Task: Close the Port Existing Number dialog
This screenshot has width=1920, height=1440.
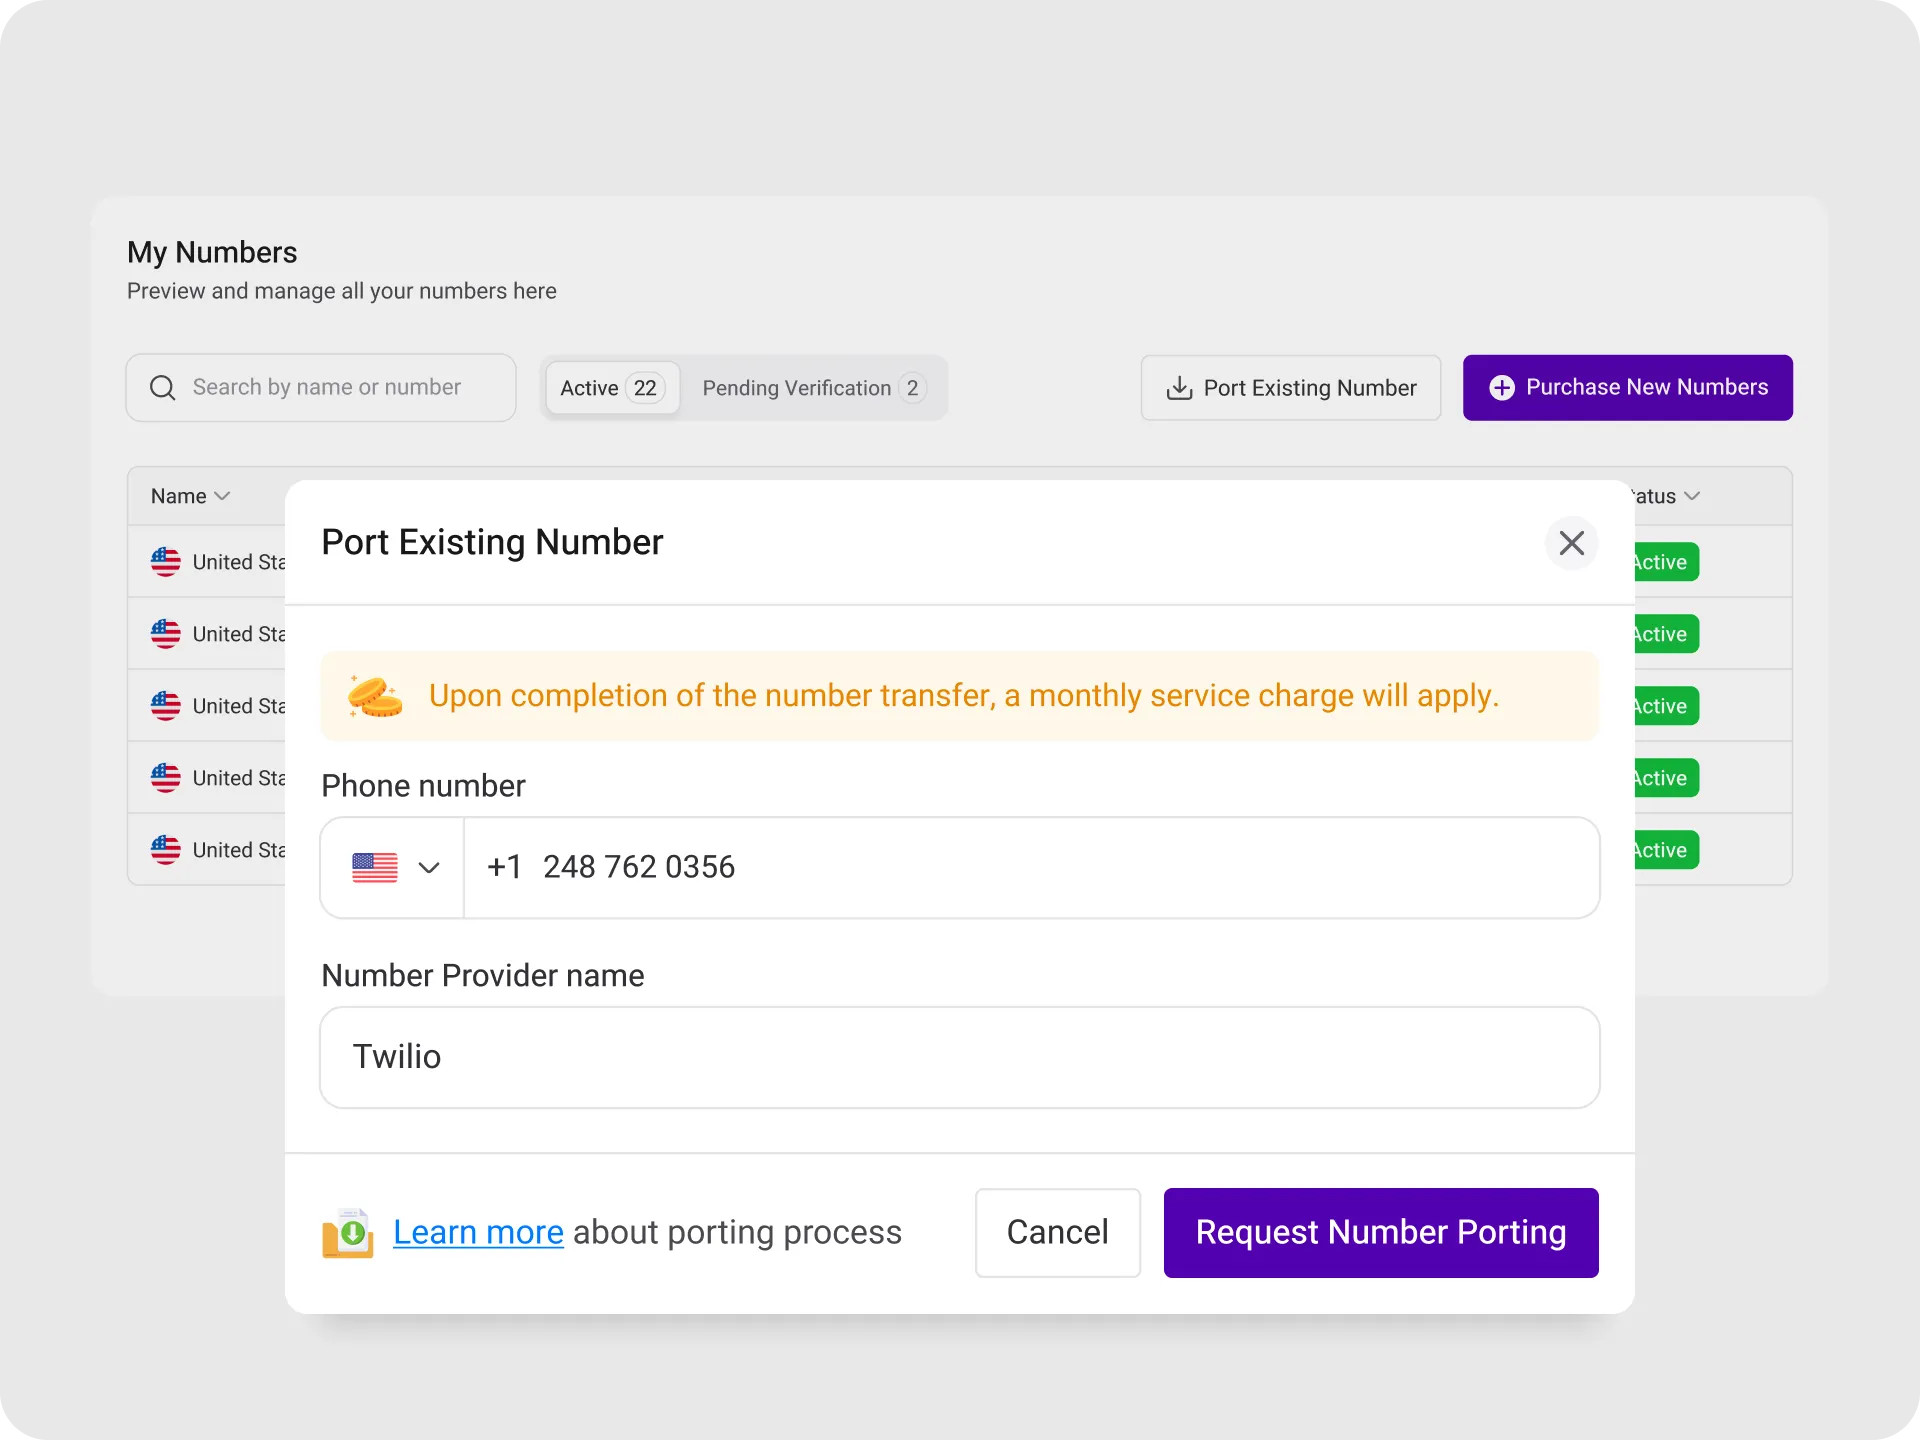Action: tap(1571, 543)
